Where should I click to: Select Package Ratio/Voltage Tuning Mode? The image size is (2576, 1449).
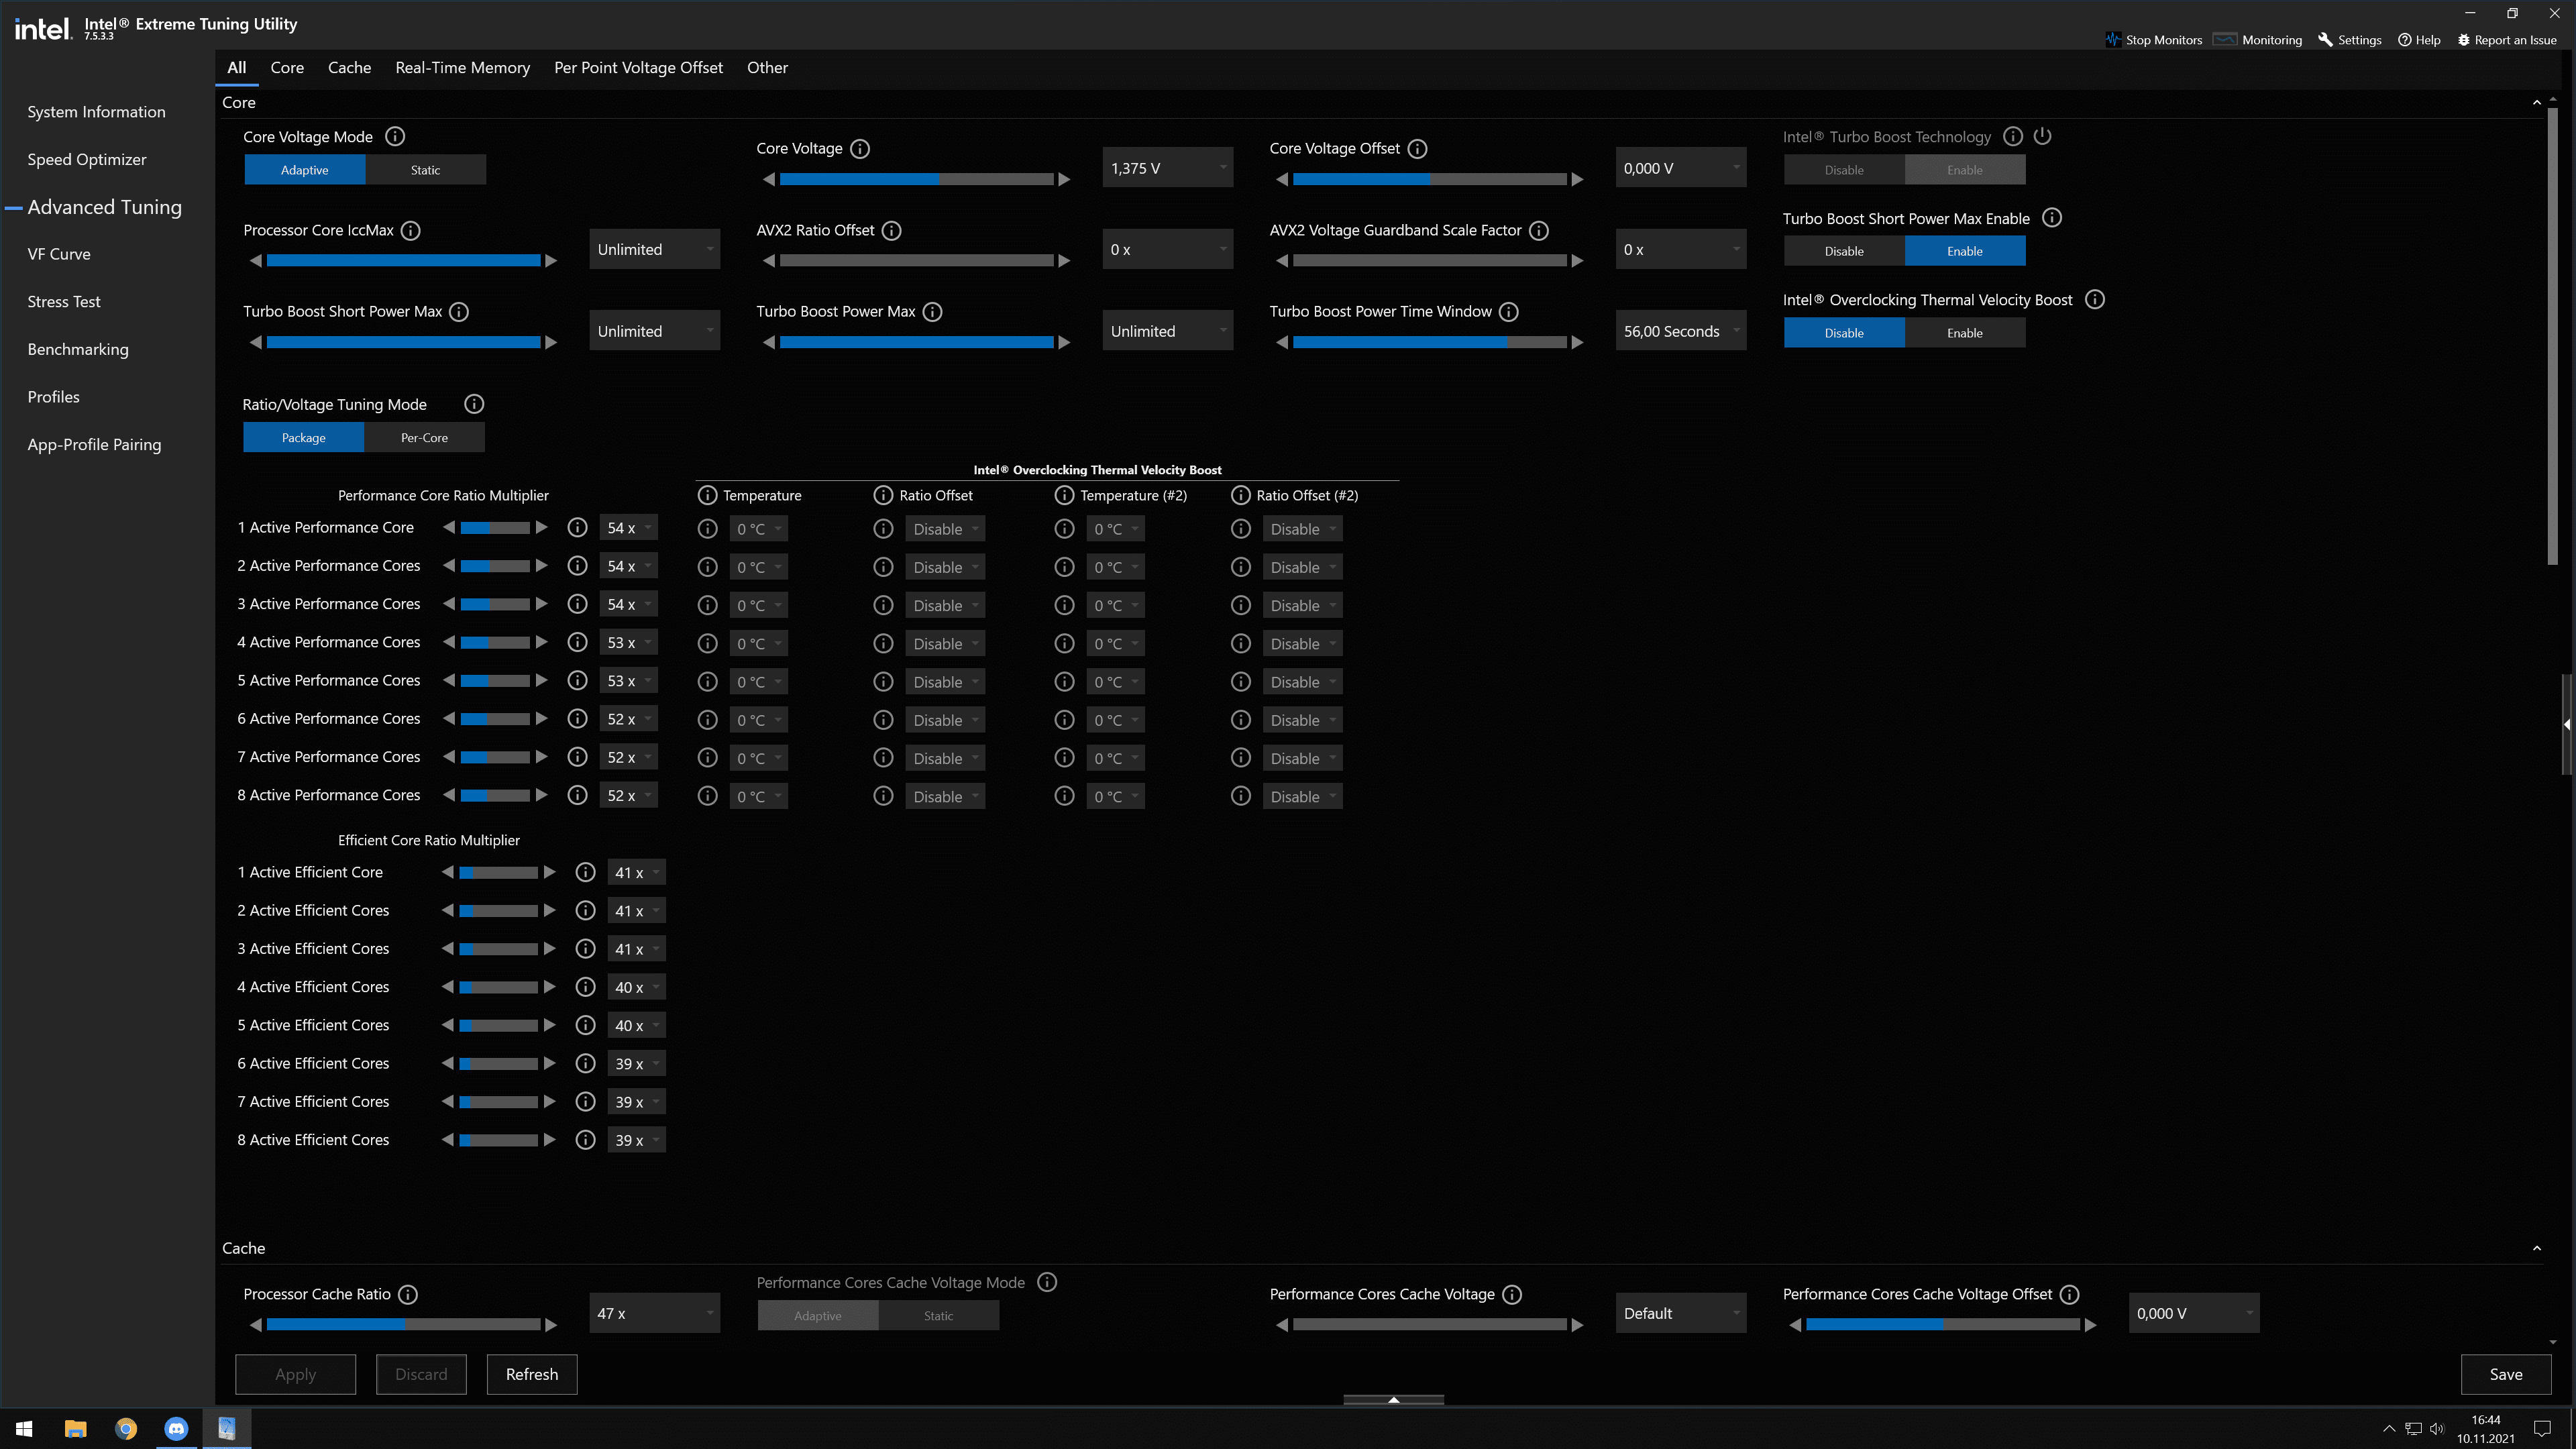pos(303,437)
